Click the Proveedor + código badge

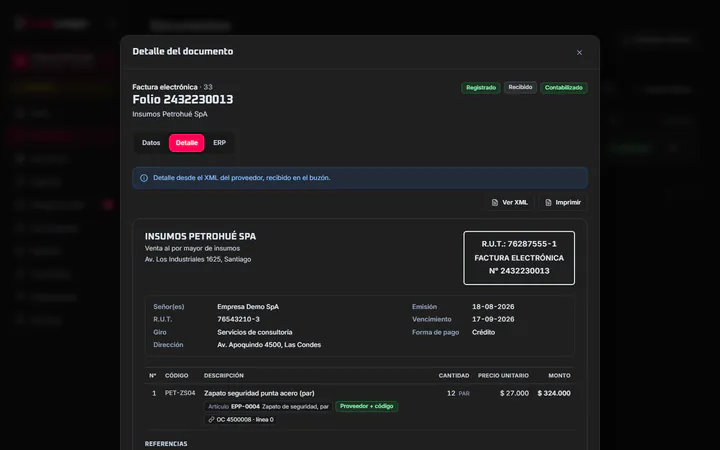tap(366, 406)
